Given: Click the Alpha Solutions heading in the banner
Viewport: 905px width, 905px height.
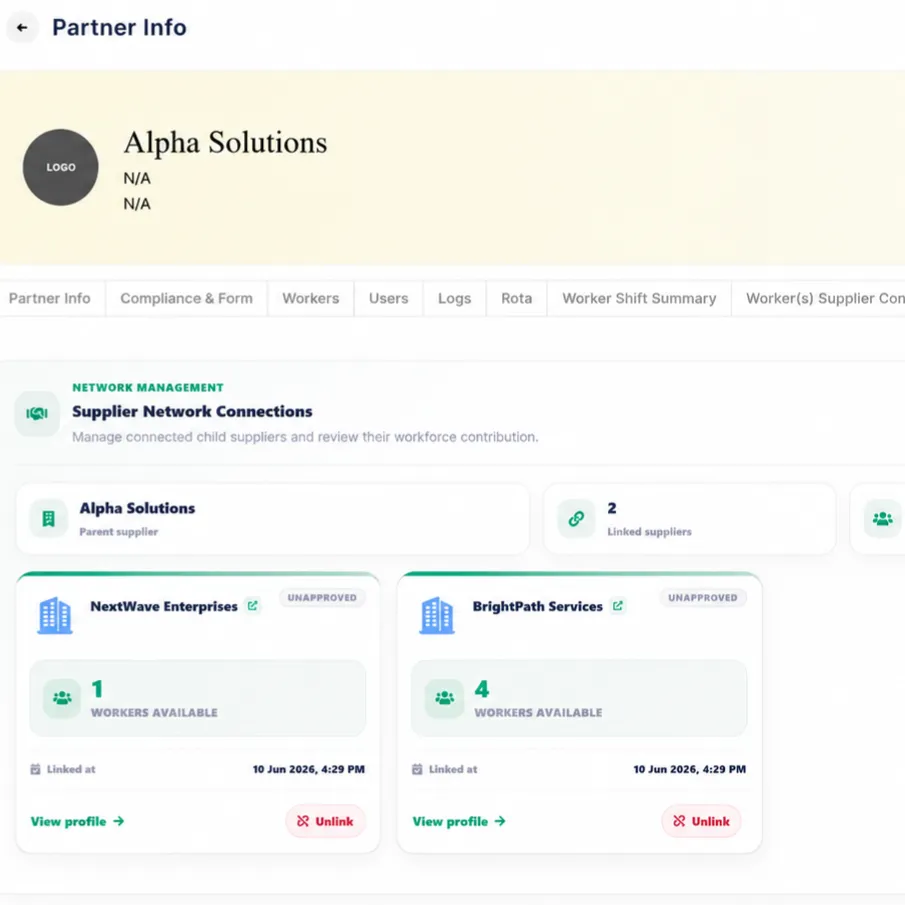Looking at the screenshot, I should [x=225, y=143].
